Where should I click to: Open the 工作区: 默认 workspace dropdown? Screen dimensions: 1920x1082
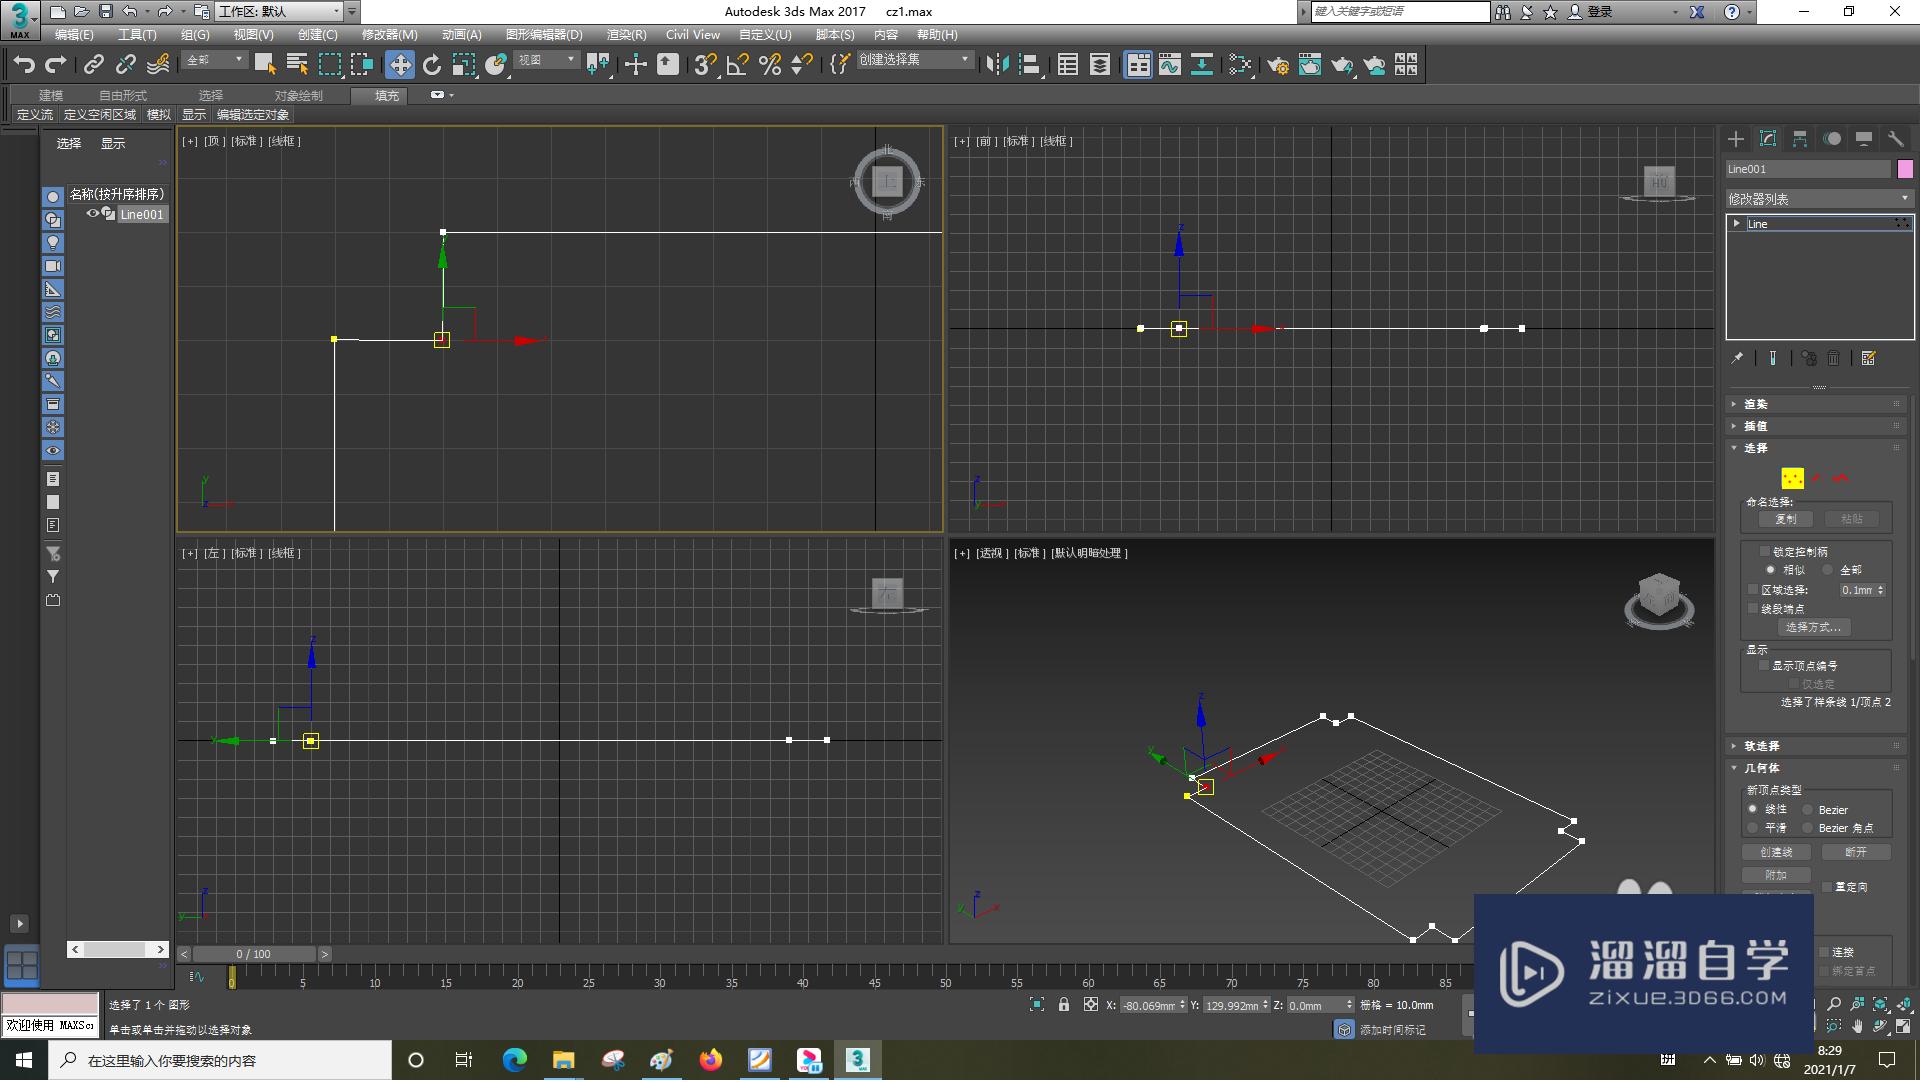[x=279, y=12]
